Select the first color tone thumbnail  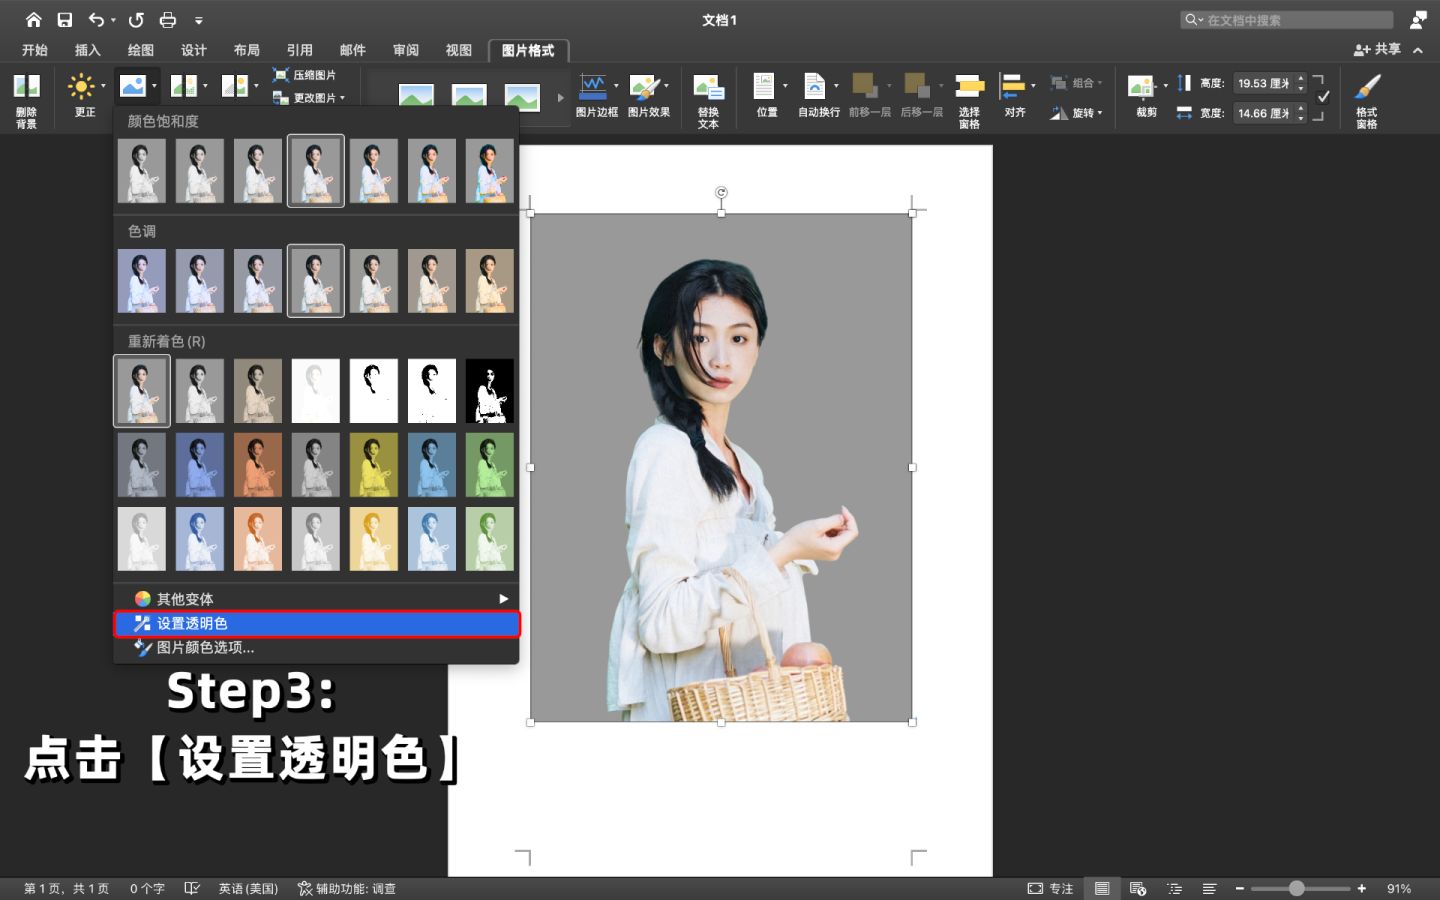point(142,281)
